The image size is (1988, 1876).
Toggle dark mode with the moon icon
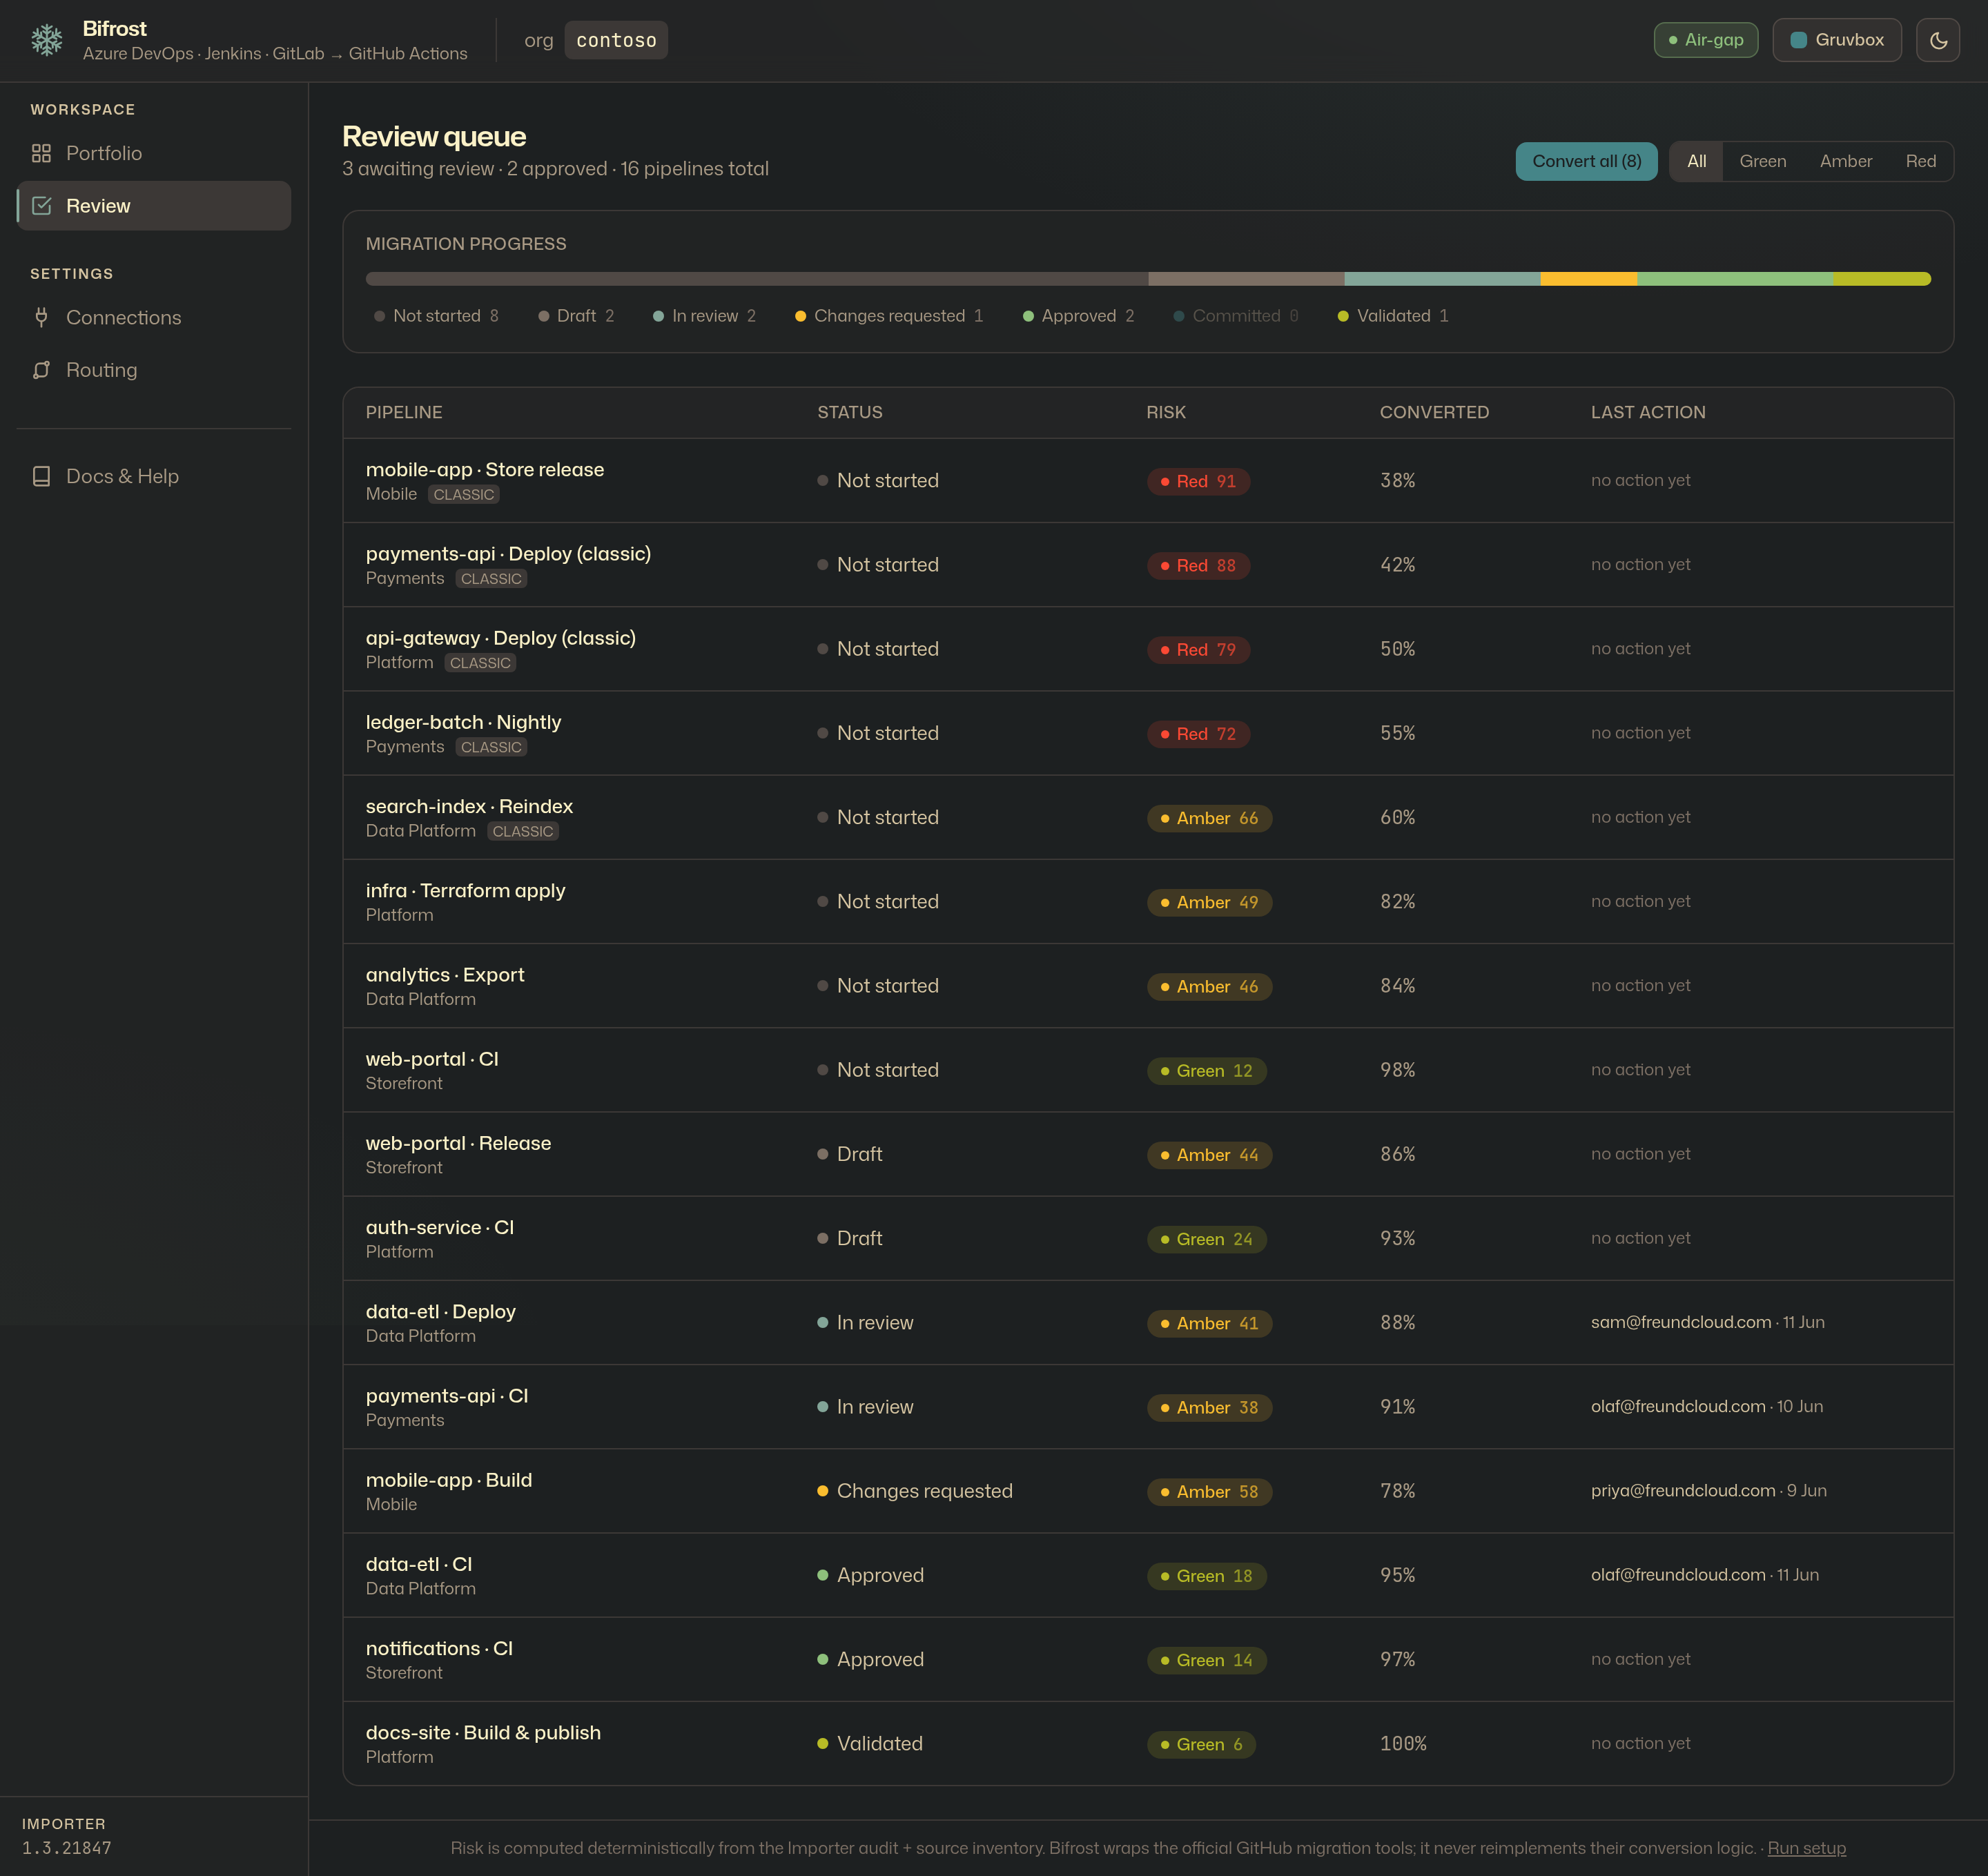[x=1937, y=40]
